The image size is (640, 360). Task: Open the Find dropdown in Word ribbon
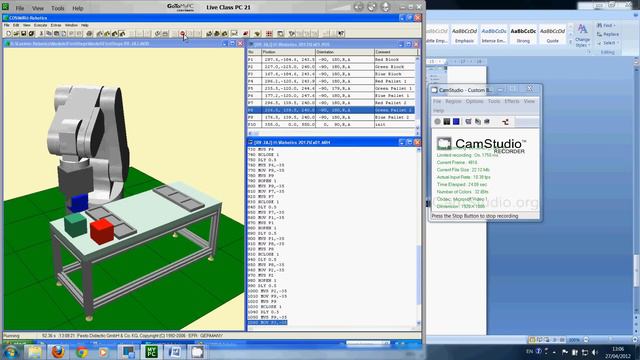607,25
